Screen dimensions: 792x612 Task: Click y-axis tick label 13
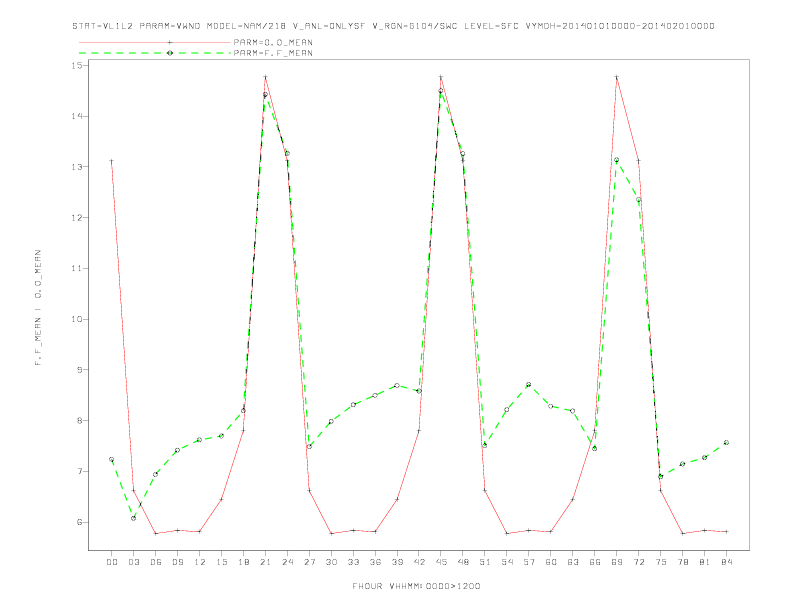[x=77, y=167]
